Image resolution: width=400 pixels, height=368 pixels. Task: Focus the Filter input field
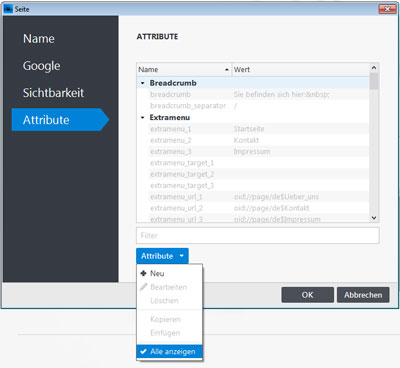coord(258,235)
